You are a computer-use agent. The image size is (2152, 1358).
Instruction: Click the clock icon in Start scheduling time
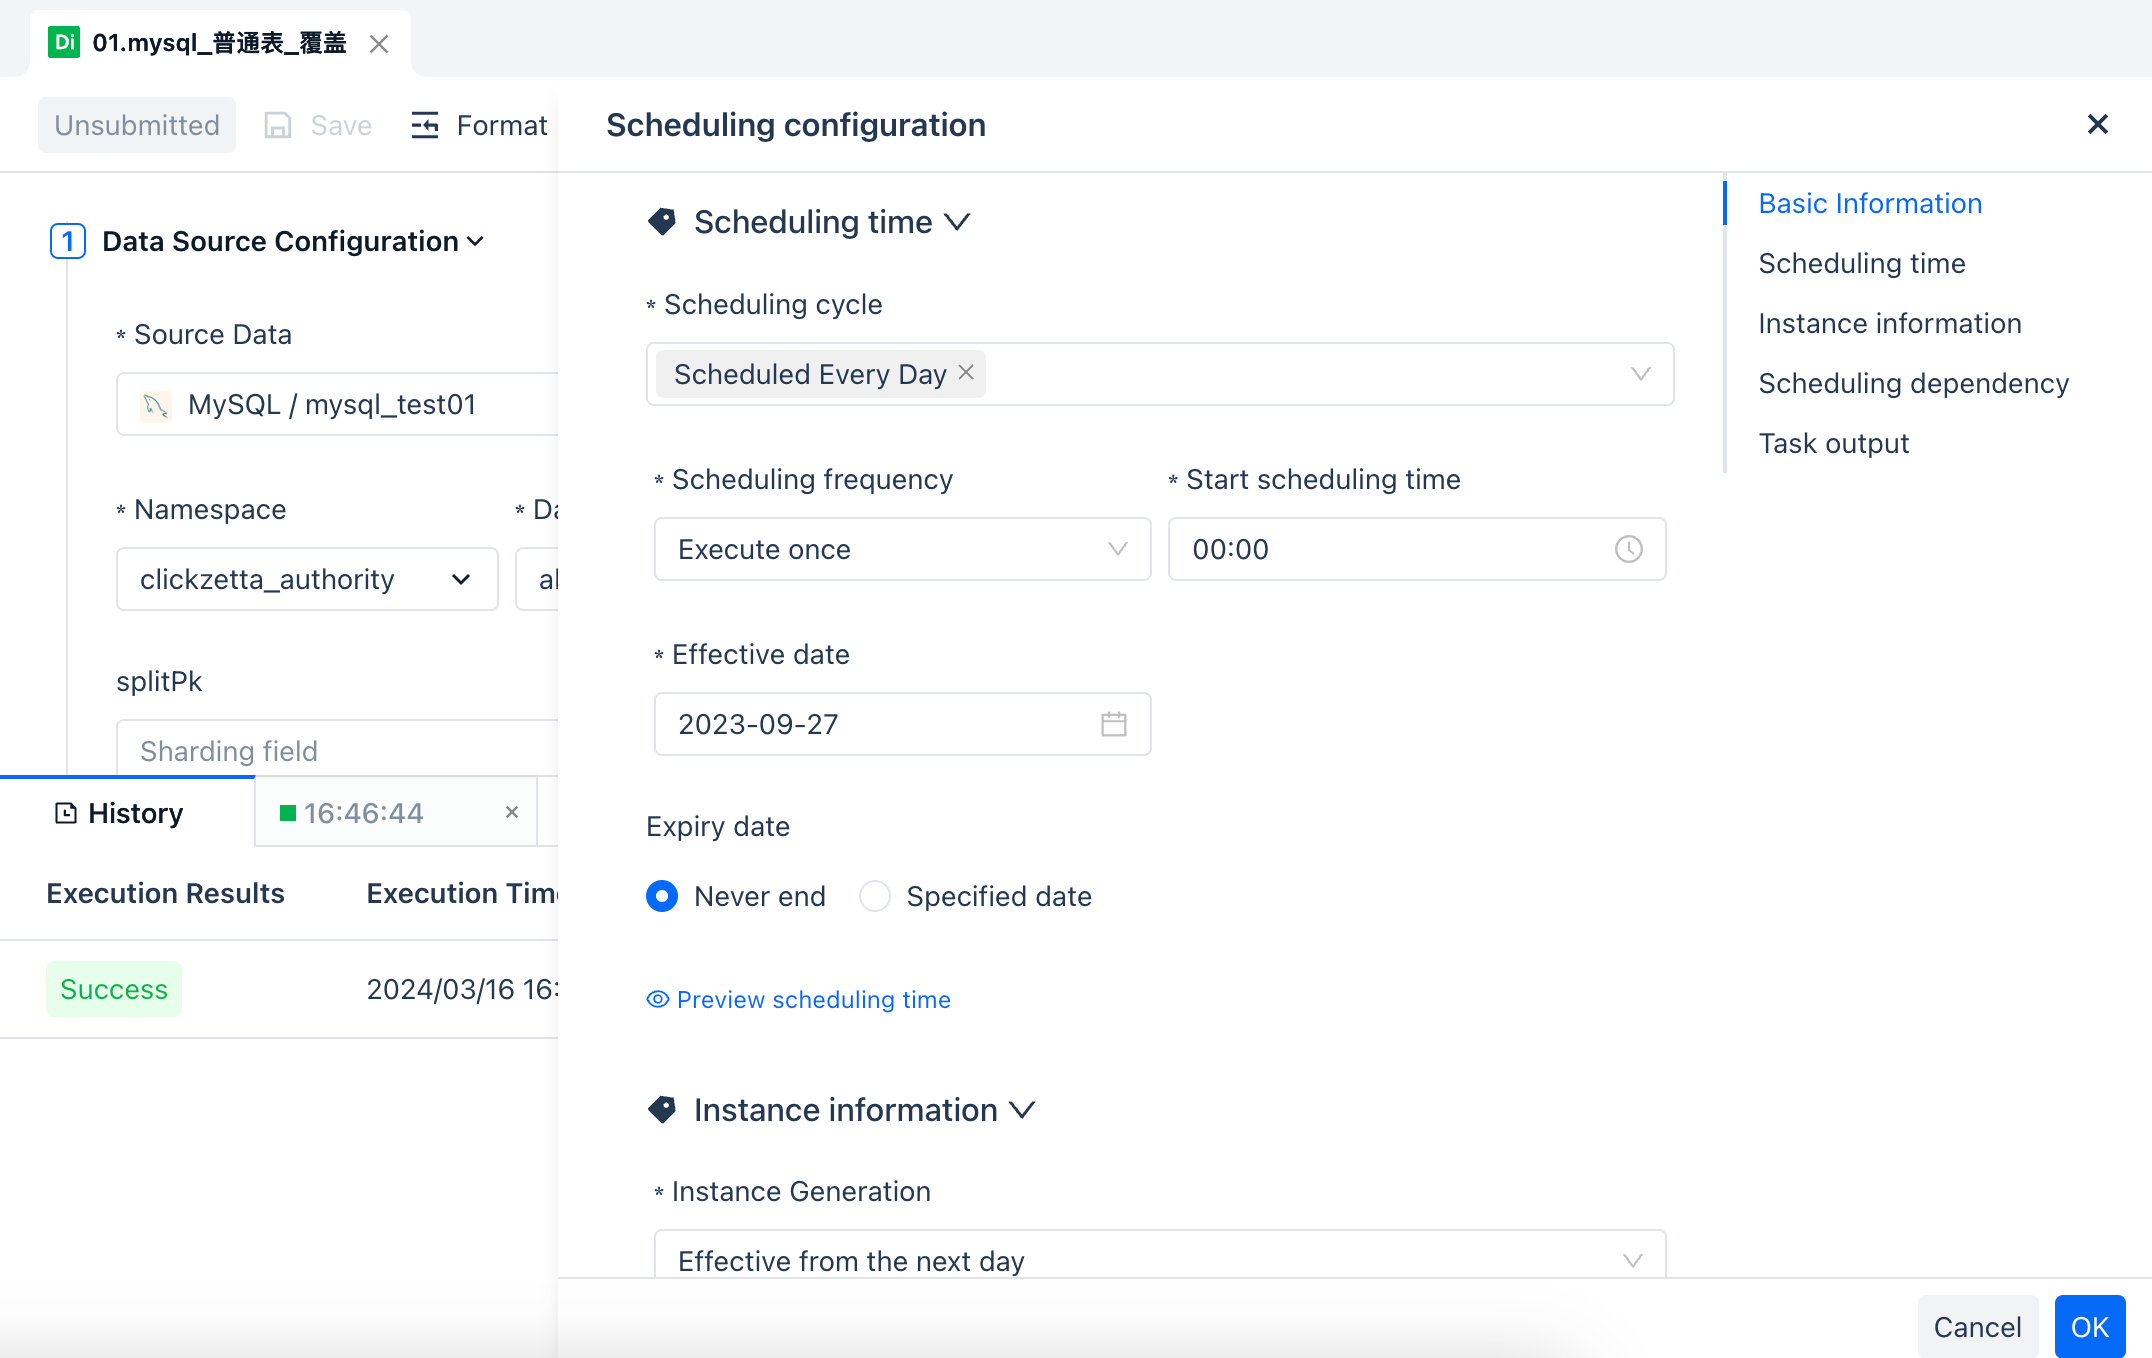1628,549
